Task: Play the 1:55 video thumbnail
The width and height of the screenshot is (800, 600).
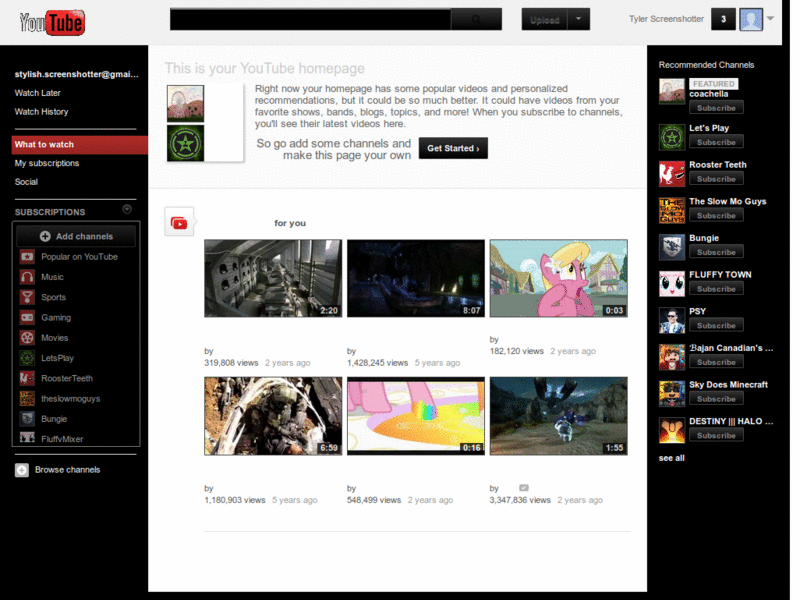Action: click(x=559, y=416)
